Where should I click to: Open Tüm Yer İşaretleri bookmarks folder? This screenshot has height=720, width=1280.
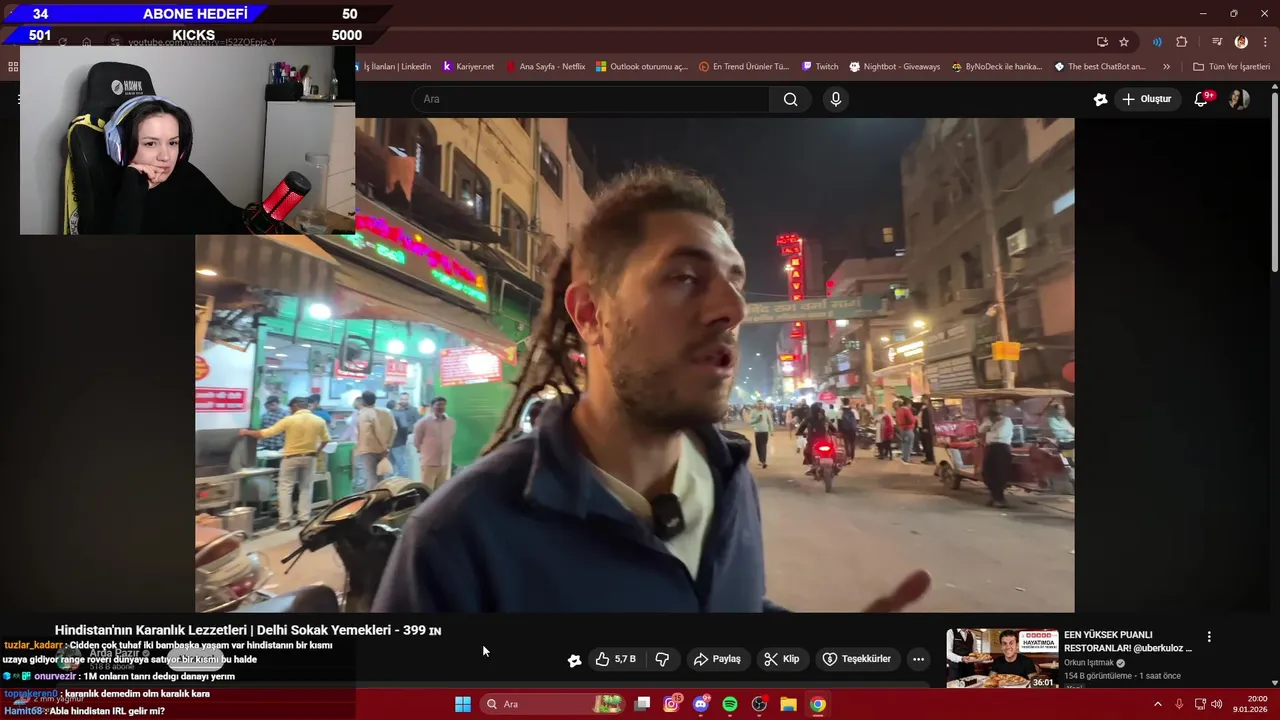(1231, 67)
